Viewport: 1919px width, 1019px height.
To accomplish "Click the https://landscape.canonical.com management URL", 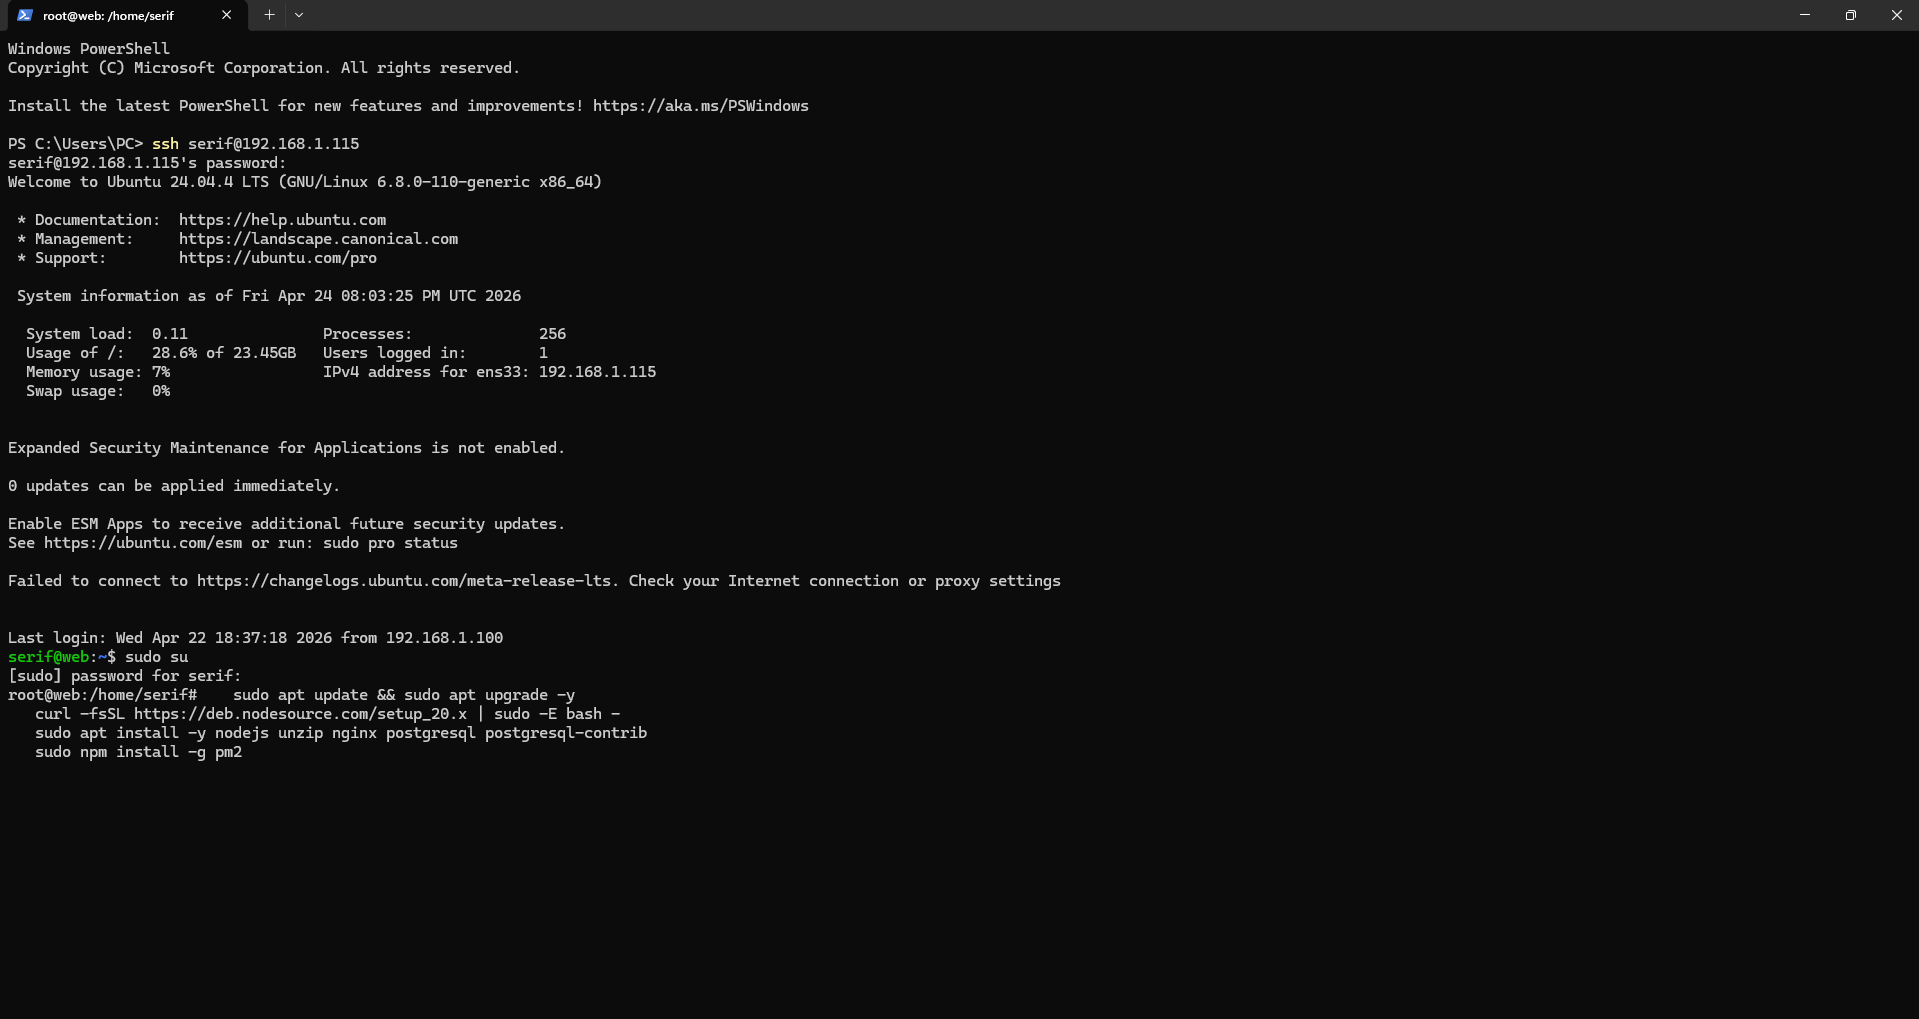I will (318, 239).
